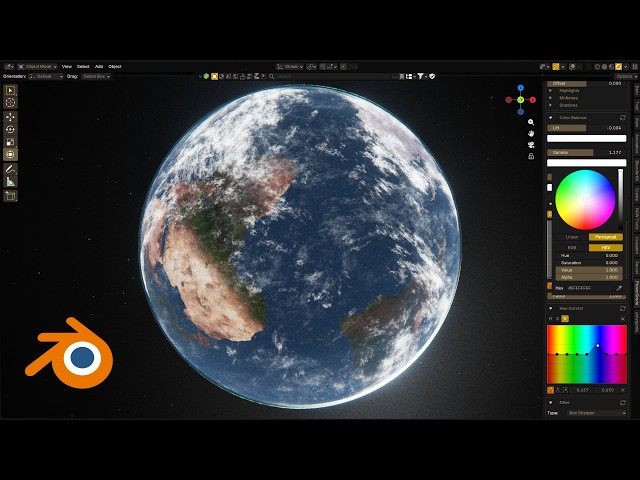The height and width of the screenshot is (480, 640).
Task: Click the Alpha value field
Action: pos(589,278)
